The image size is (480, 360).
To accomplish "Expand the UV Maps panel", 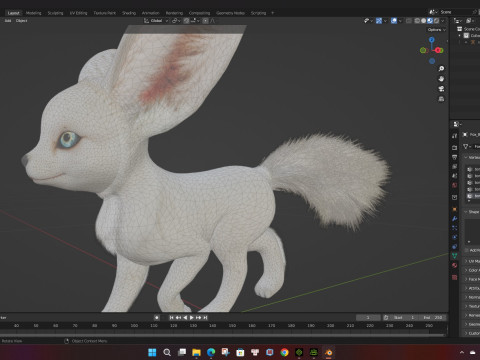I will click(x=472, y=261).
